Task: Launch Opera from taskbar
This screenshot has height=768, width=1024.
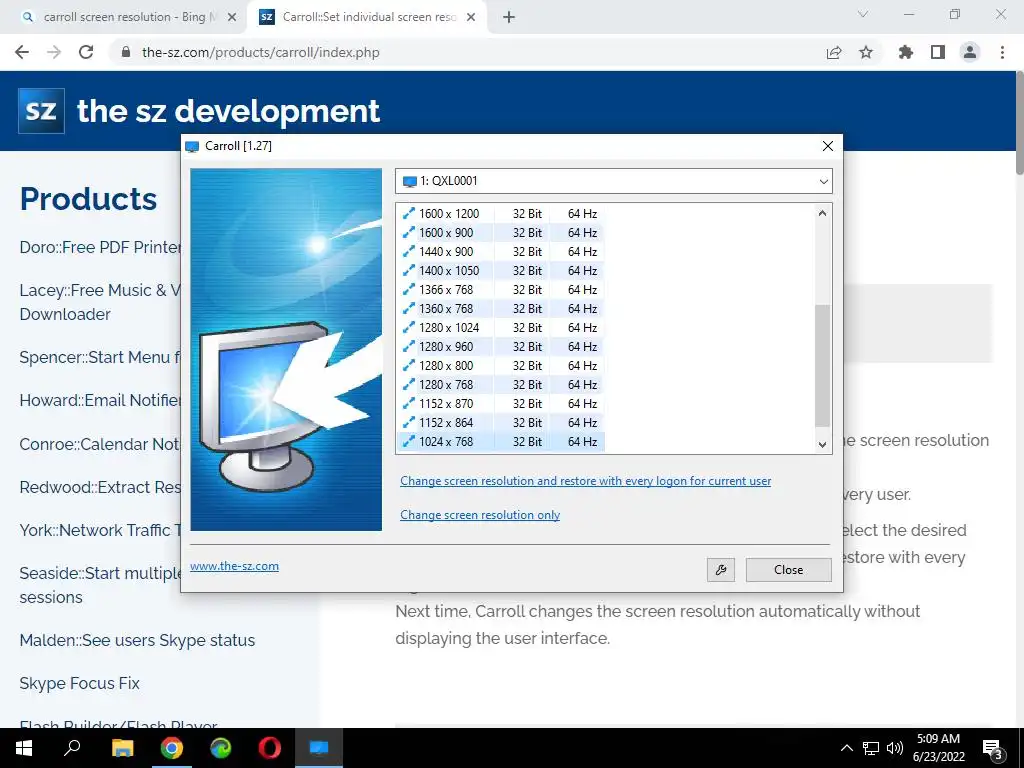Action: click(270, 748)
